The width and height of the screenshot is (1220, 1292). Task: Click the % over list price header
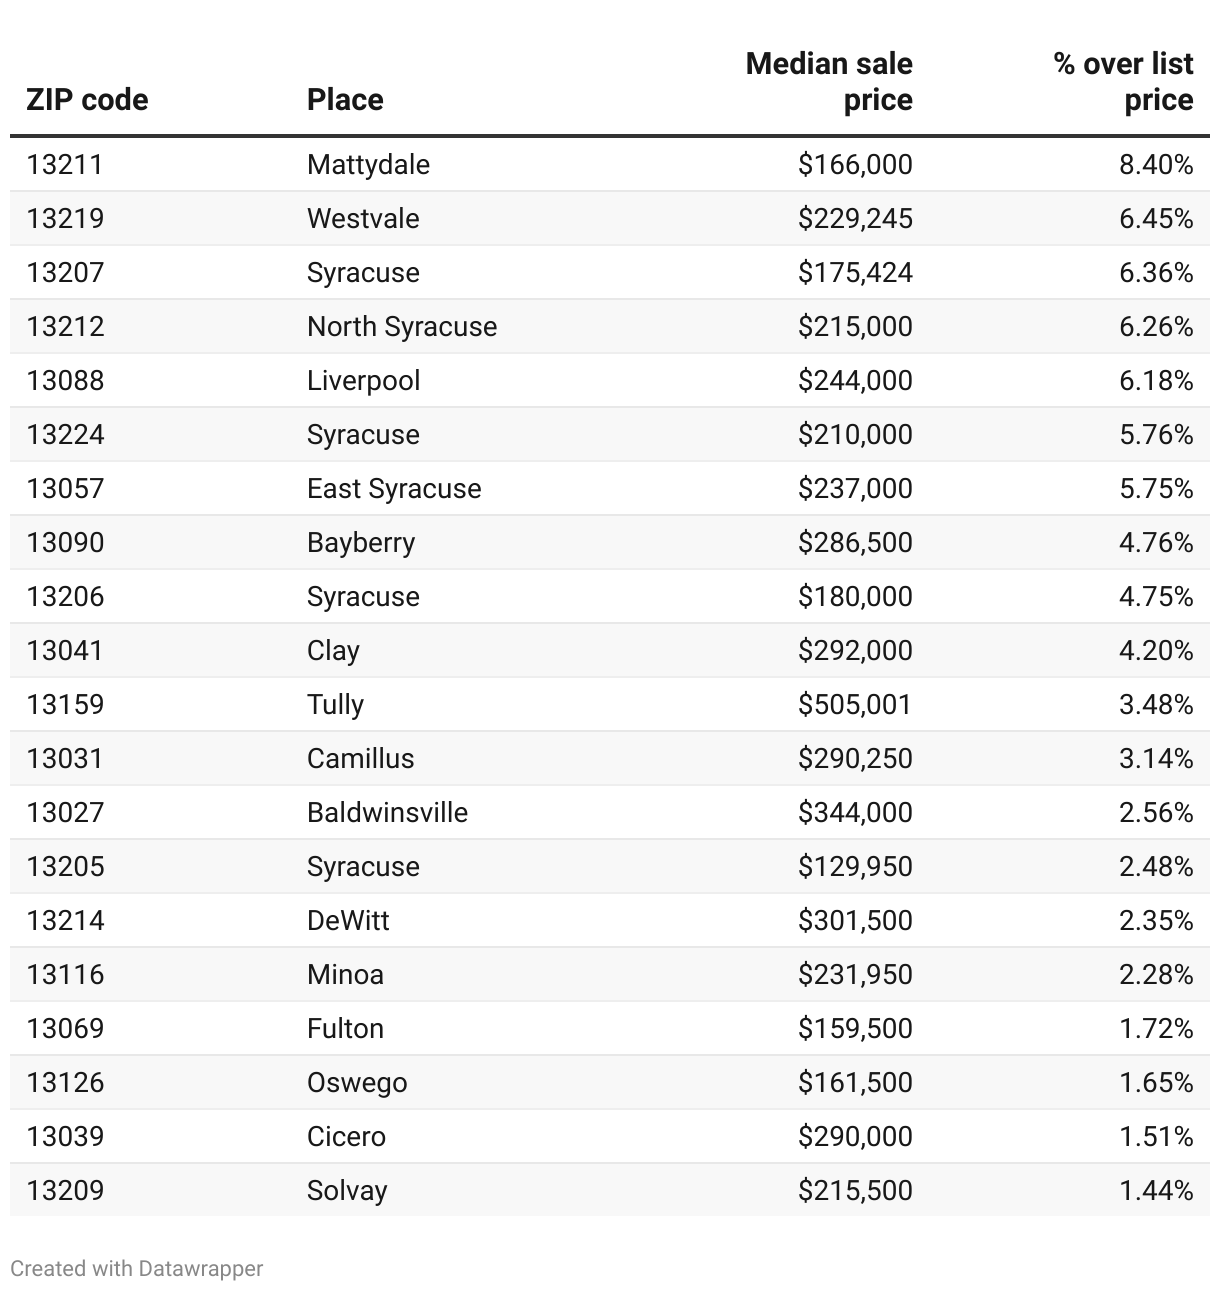click(x=1123, y=82)
